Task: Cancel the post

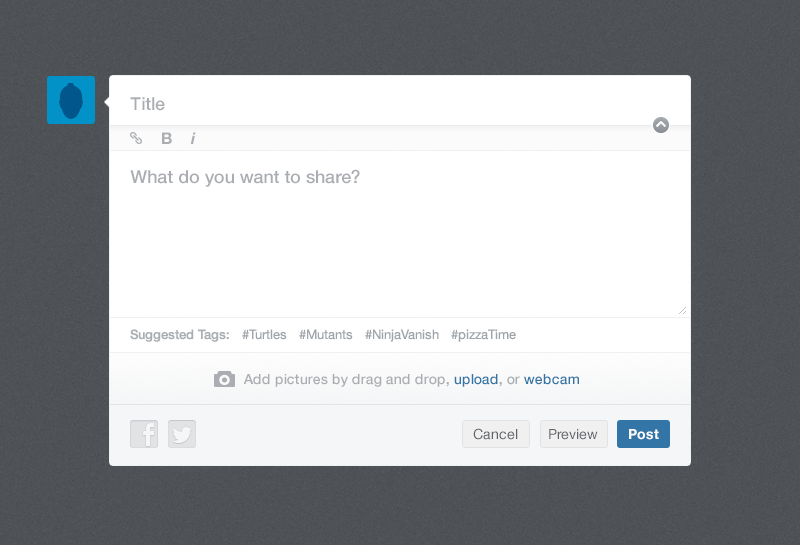Action: [x=495, y=434]
